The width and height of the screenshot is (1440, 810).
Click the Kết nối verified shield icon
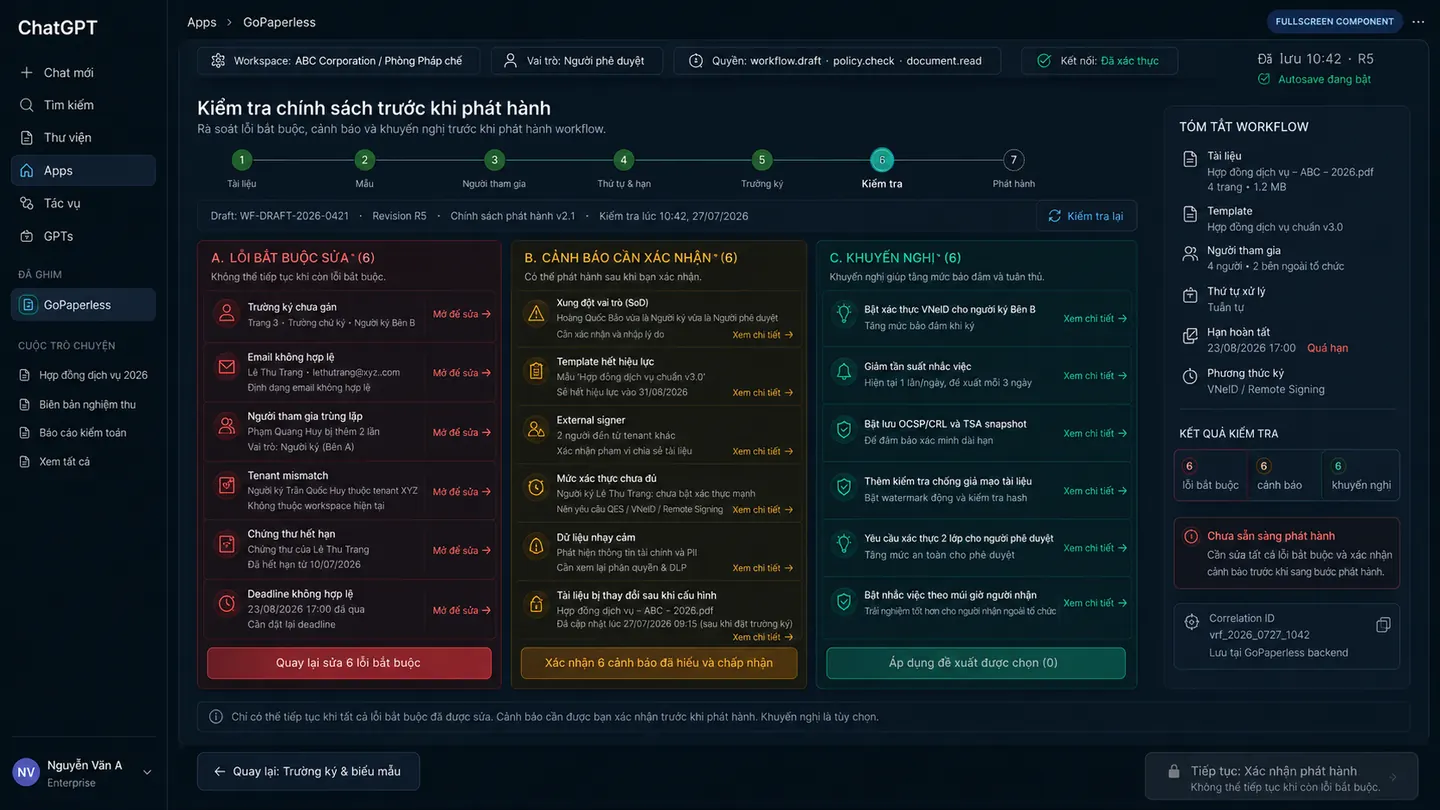click(1044, 61)
